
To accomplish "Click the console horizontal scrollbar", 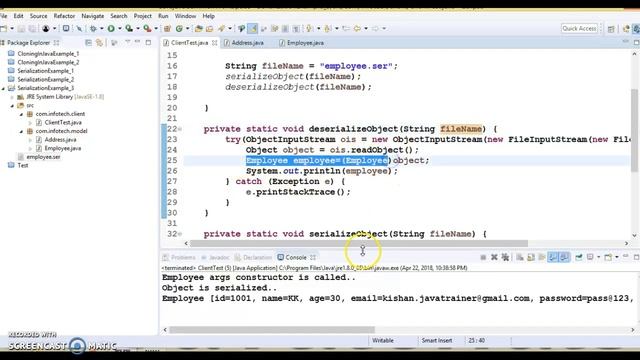I will [x=272, y=329].
